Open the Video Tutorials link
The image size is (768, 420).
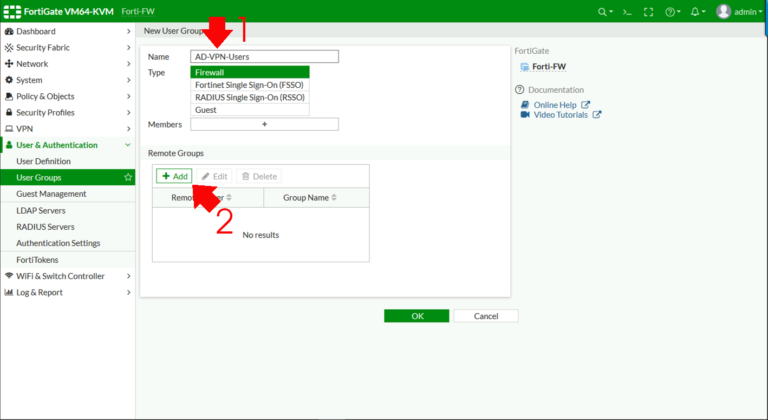click(560, 115)
